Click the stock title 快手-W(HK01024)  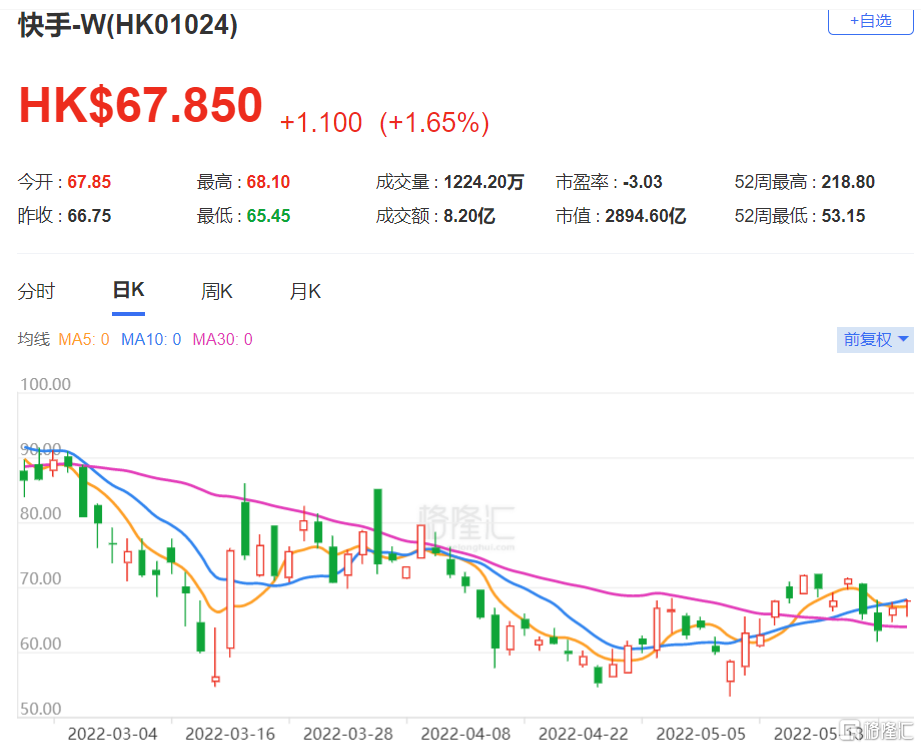tap(128, 25)
